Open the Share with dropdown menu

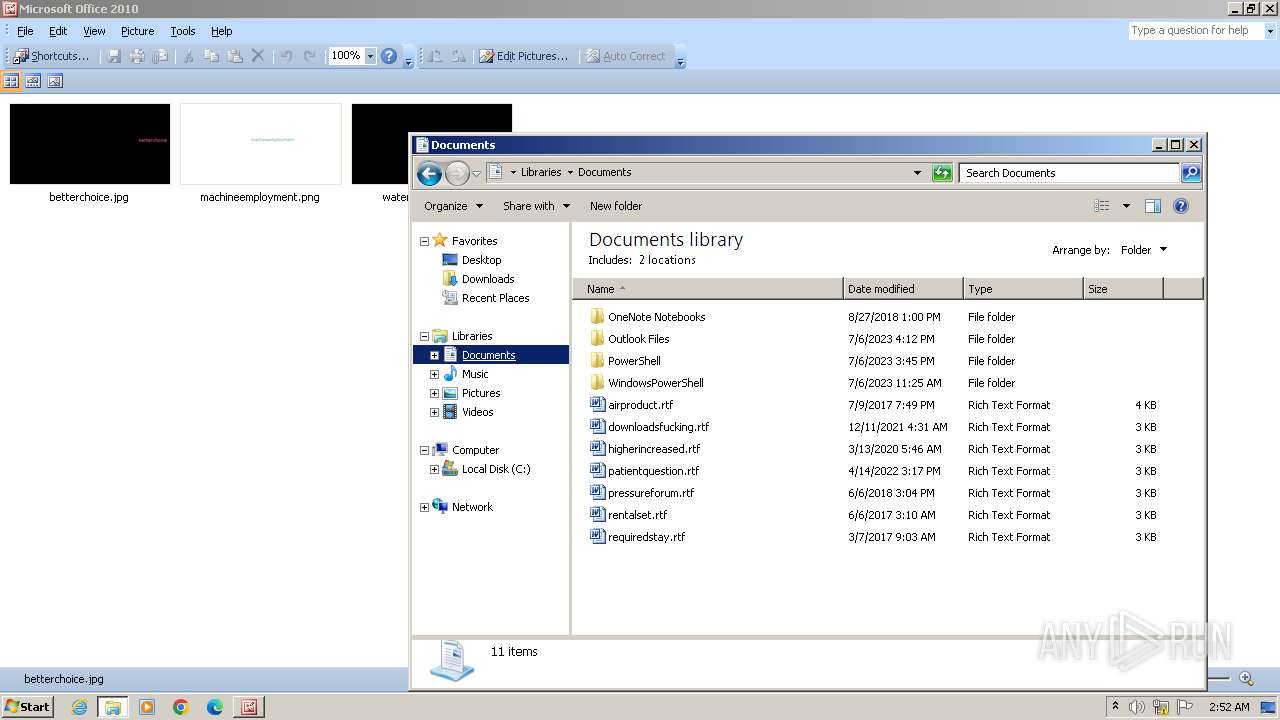point(536,206)
